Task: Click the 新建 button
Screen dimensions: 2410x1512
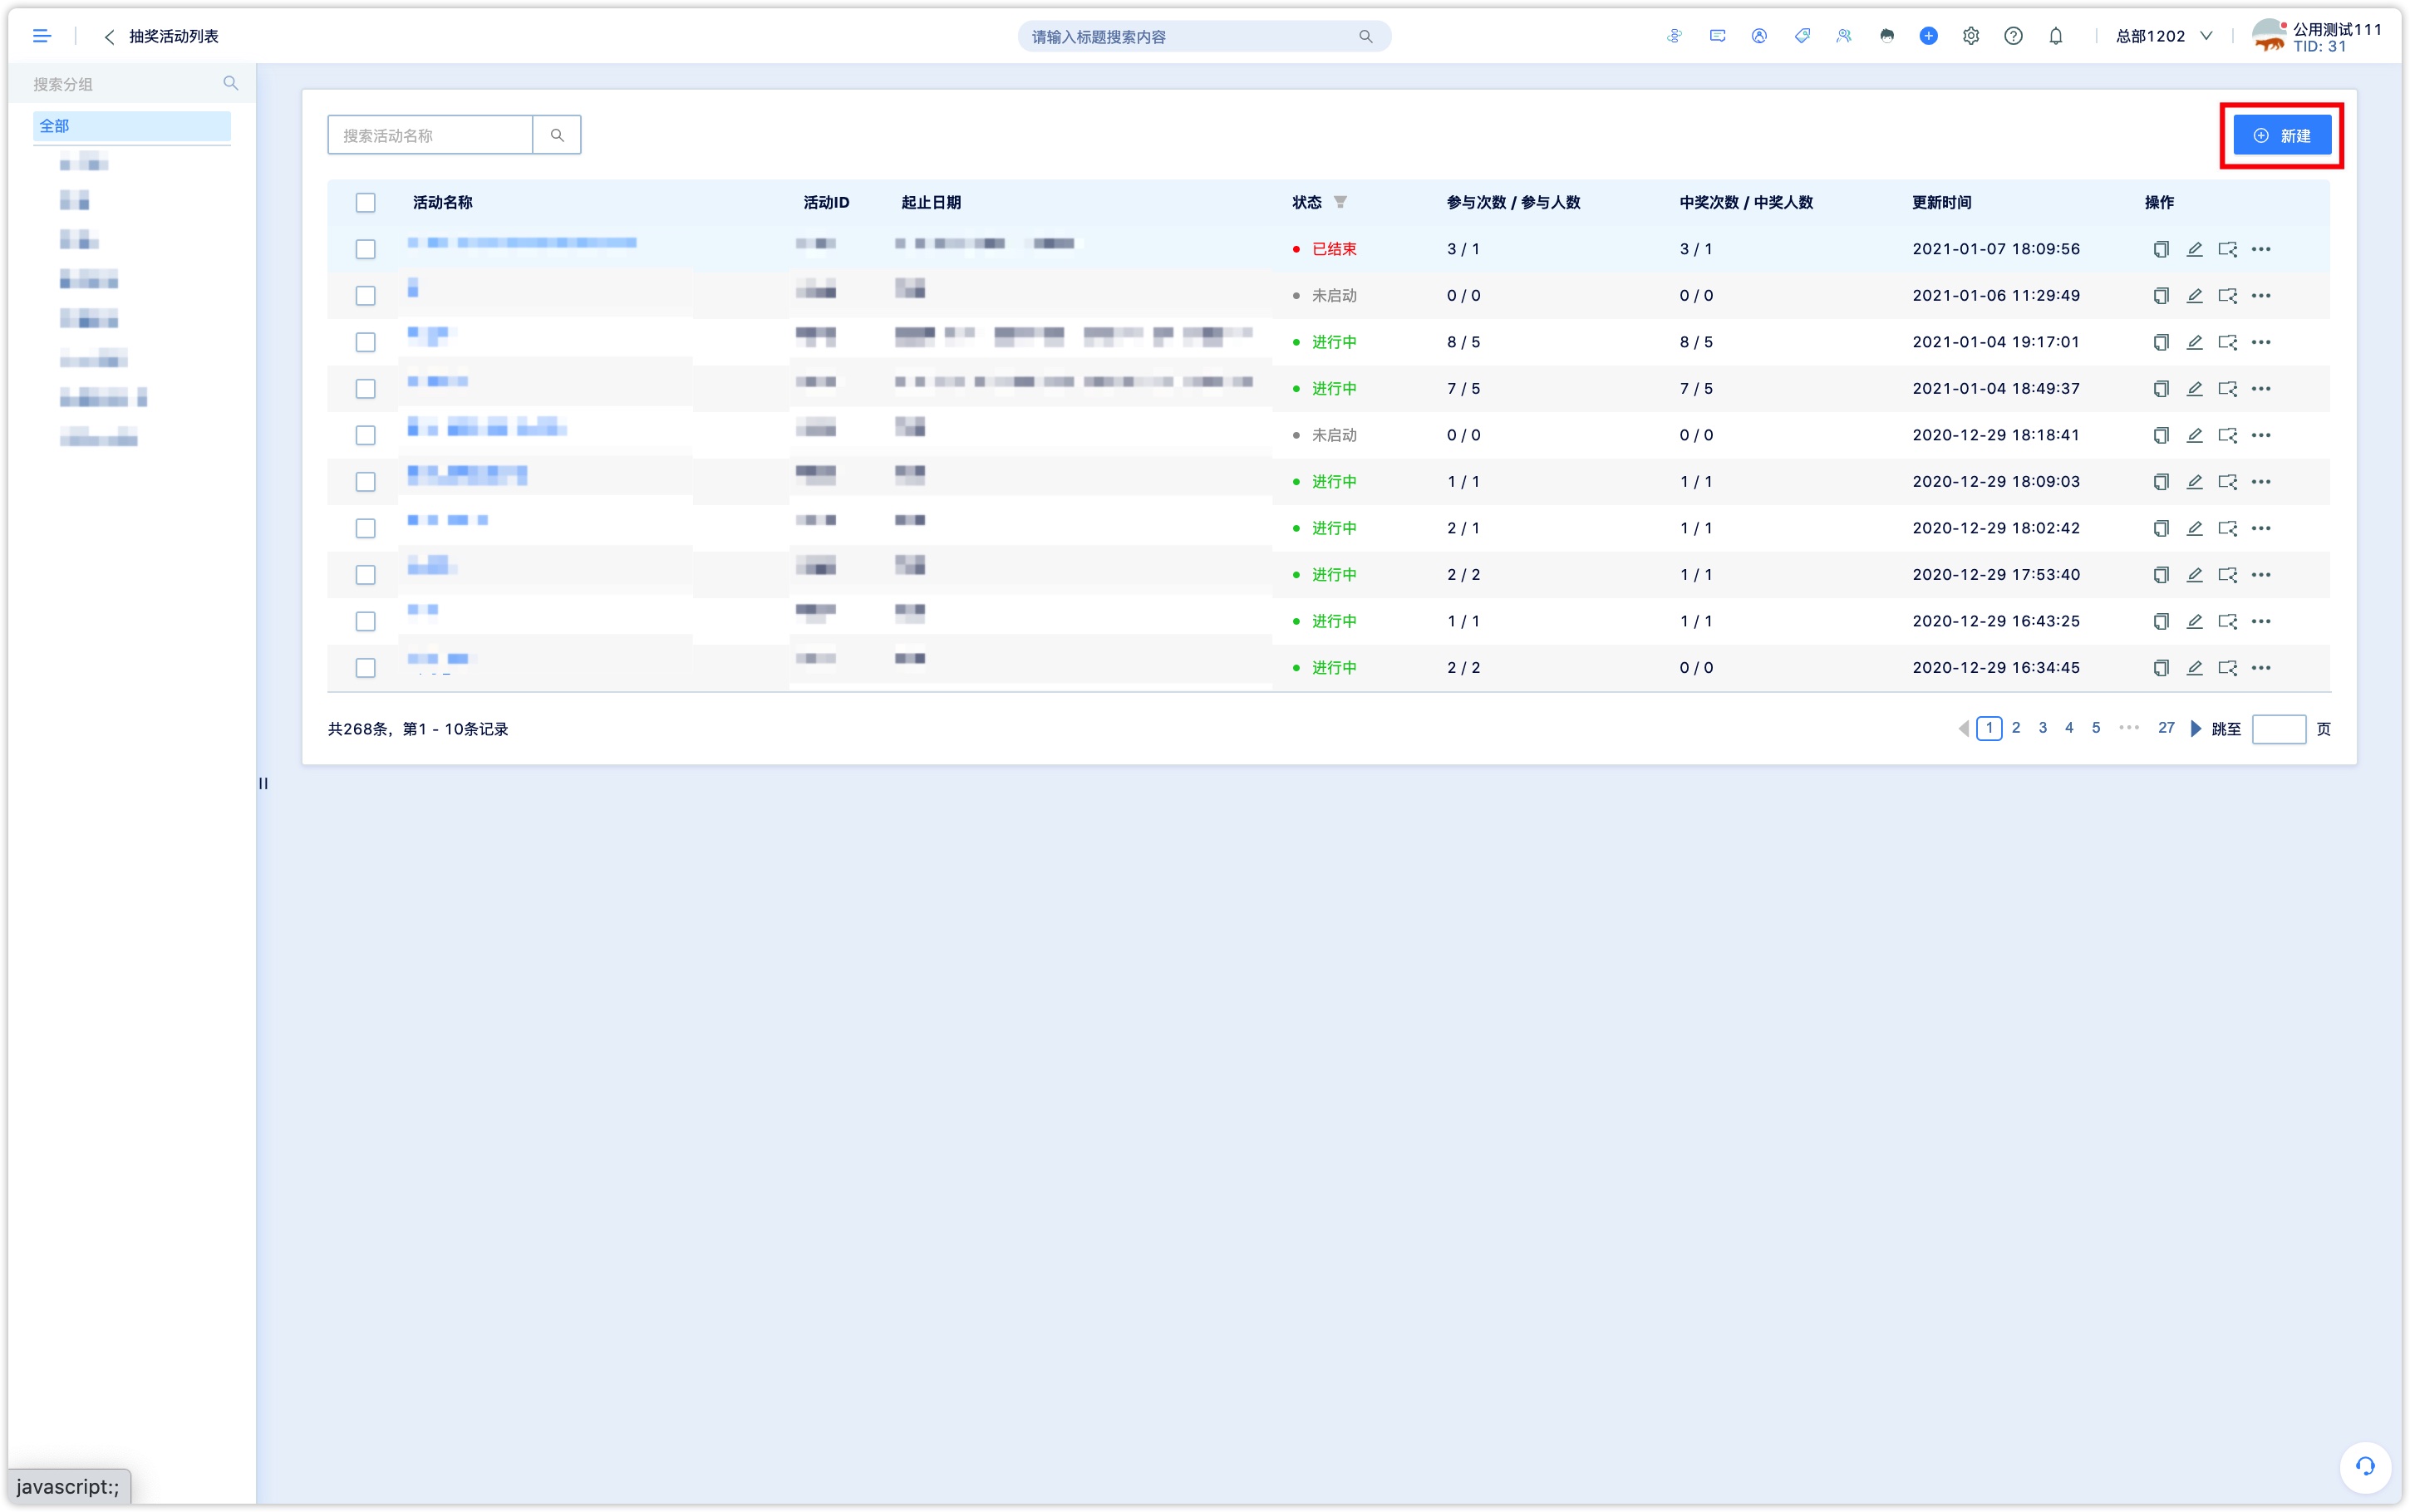Action: click(2281, 135)
